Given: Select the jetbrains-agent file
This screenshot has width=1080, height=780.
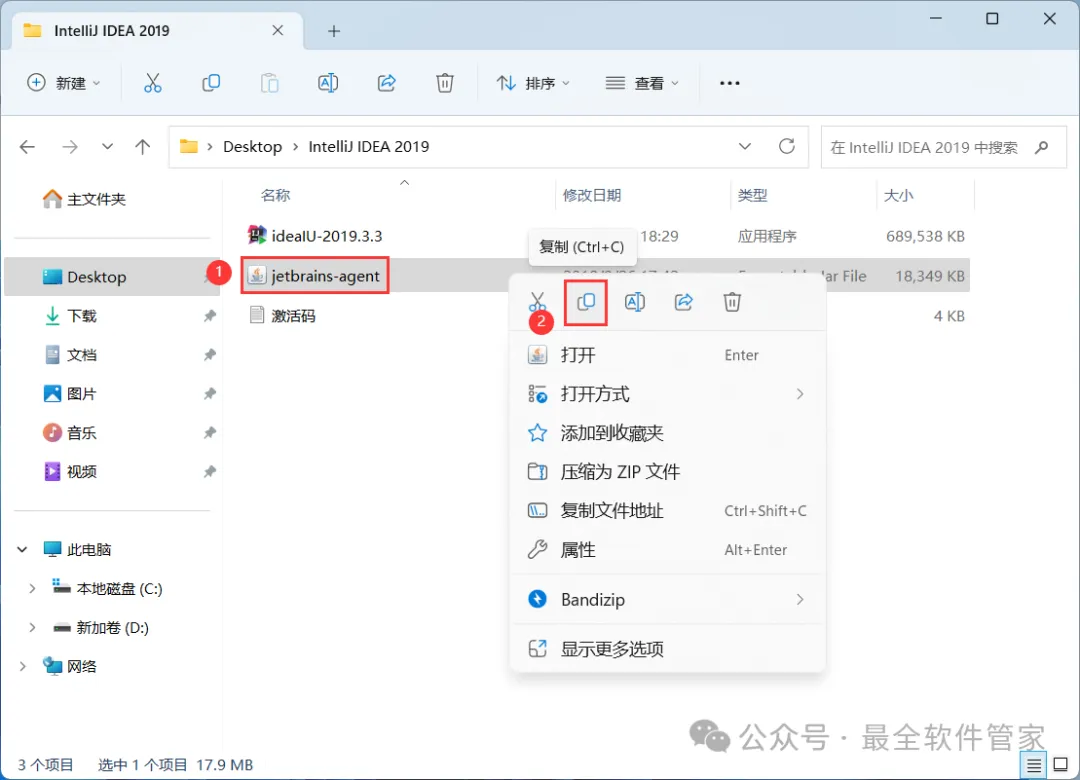Looking at the screenshot, I should [315, 276].
